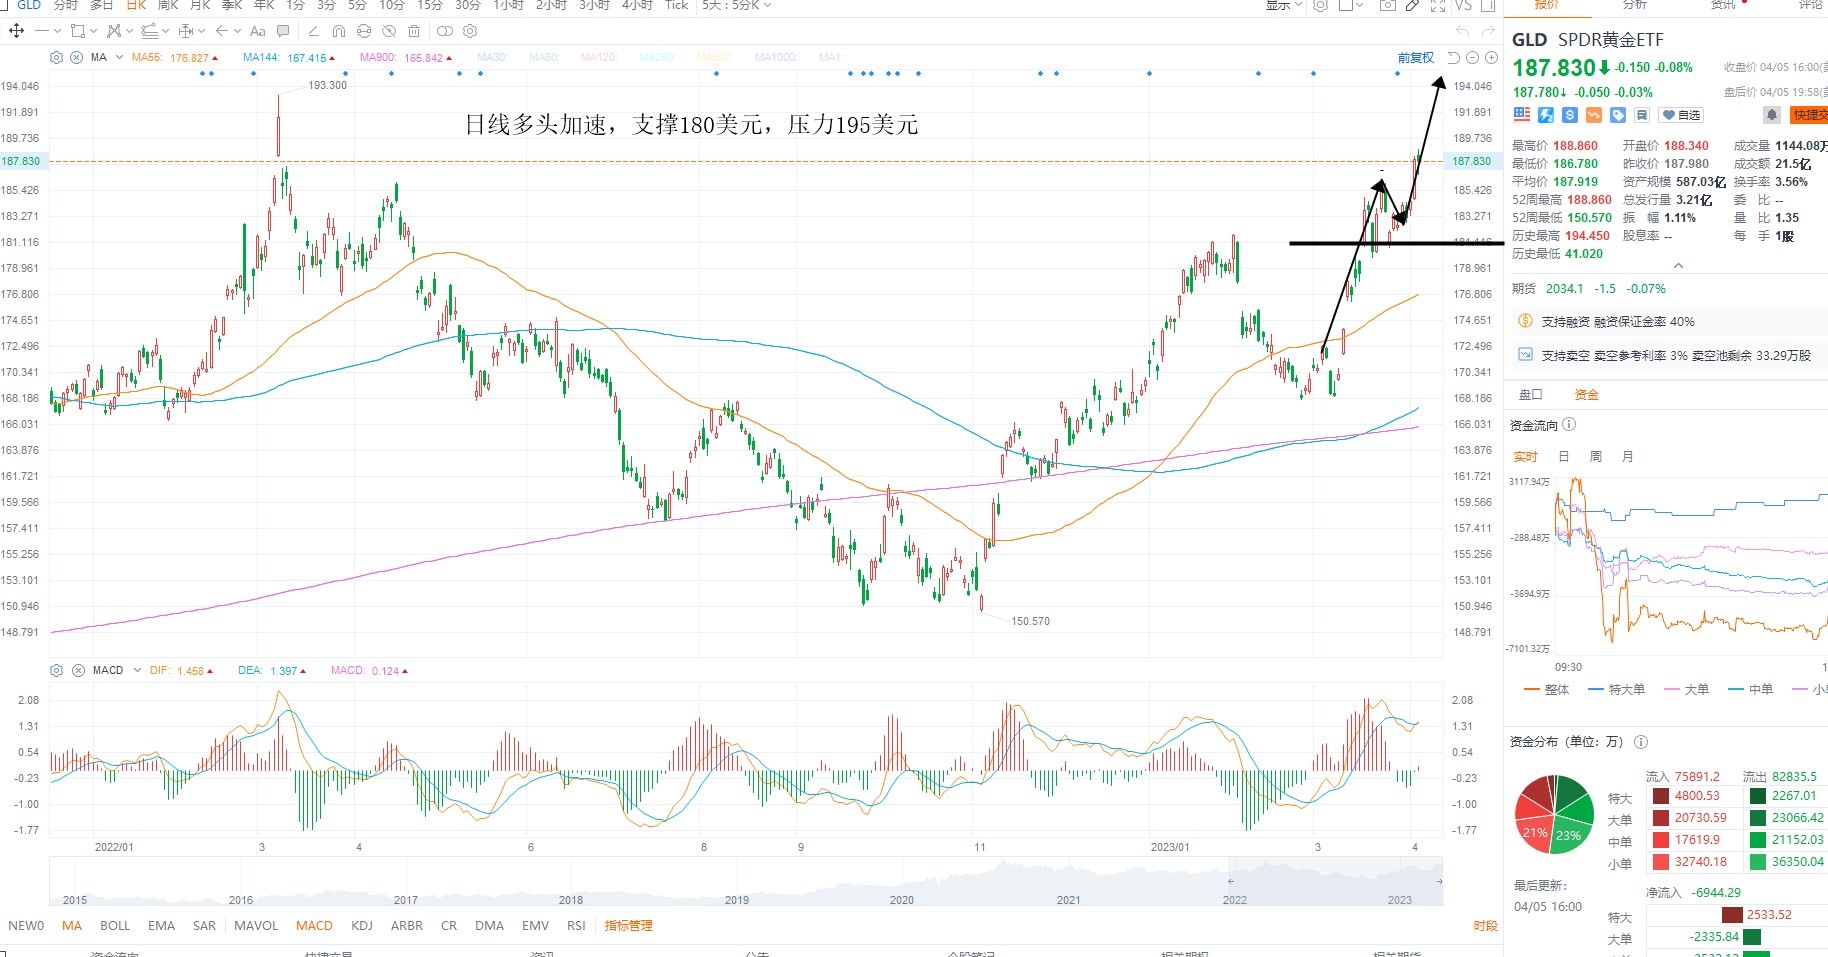The image size is (1828, 957).
Task: Select 周 in fund flow period tabs
Action: [x=1596, y=457]
